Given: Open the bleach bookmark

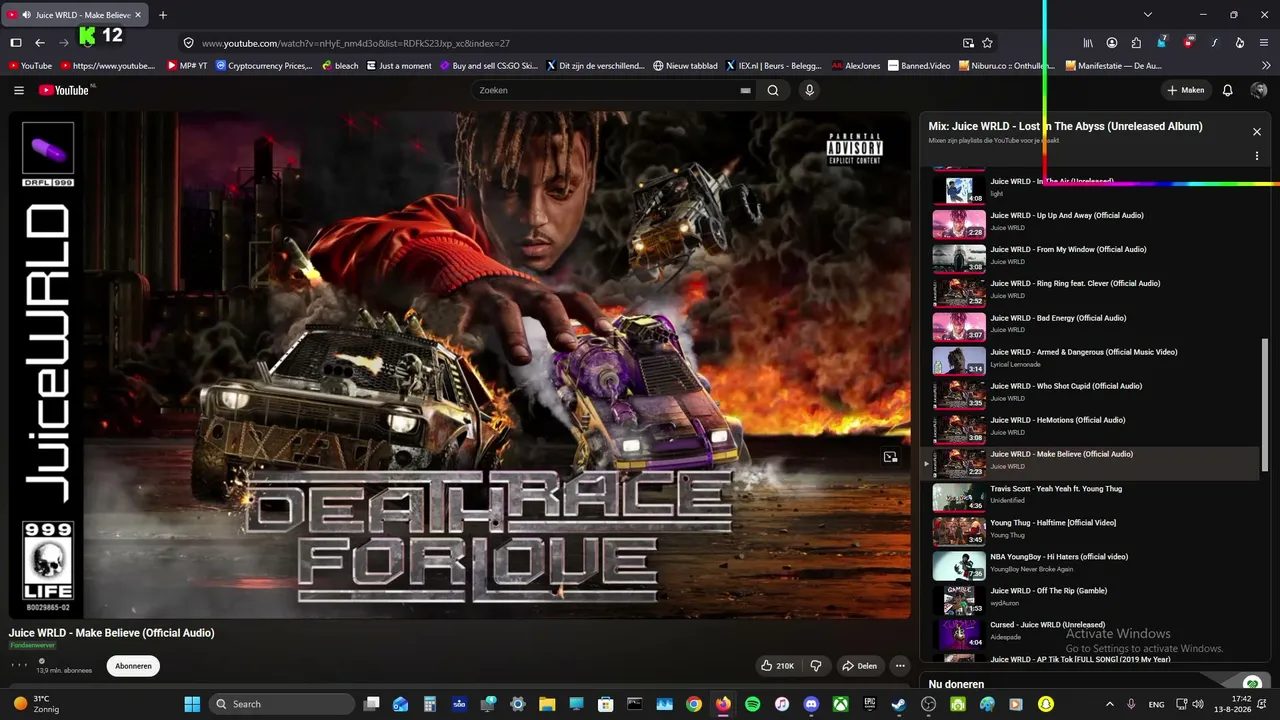Looking at the screenshot, I should [x=340, y=66].
